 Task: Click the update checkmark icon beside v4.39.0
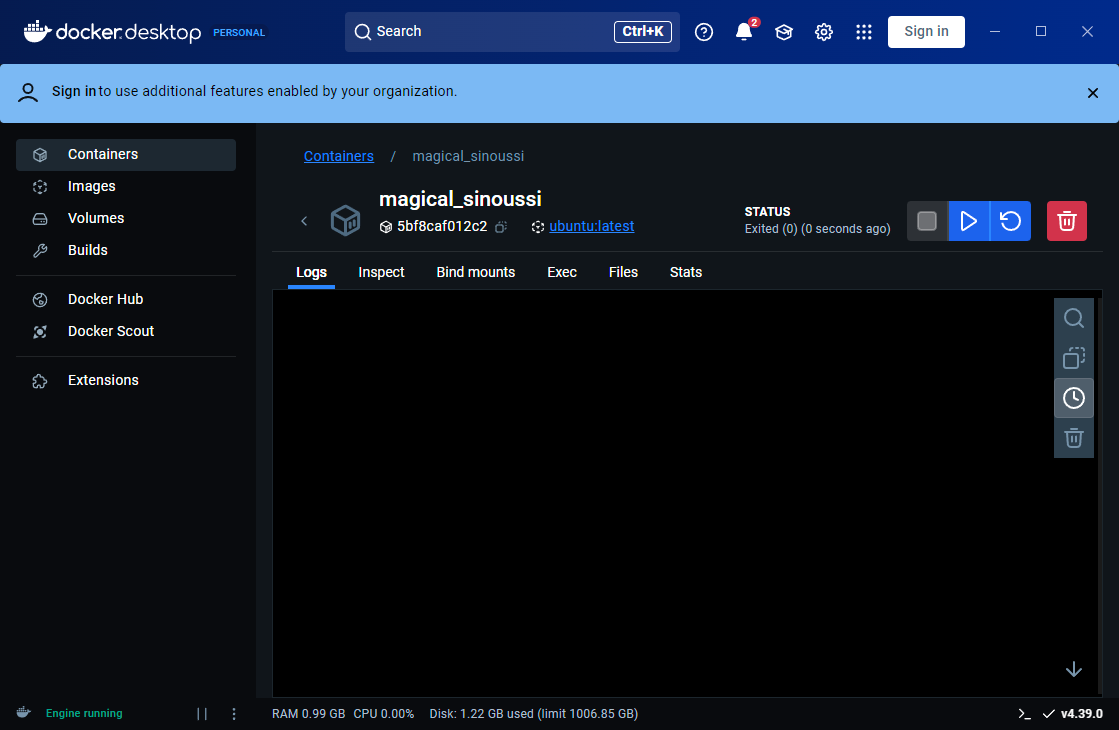[1048, 714]
